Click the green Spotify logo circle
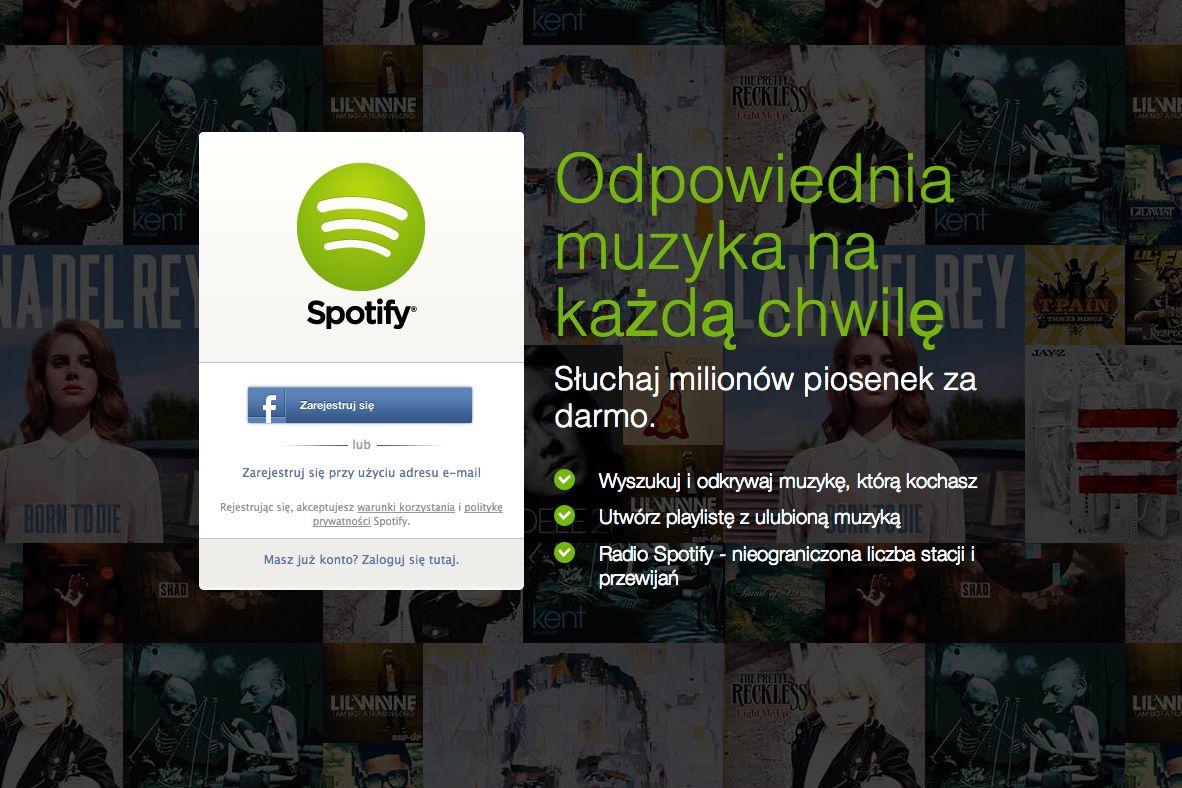 tap(361, 227)
